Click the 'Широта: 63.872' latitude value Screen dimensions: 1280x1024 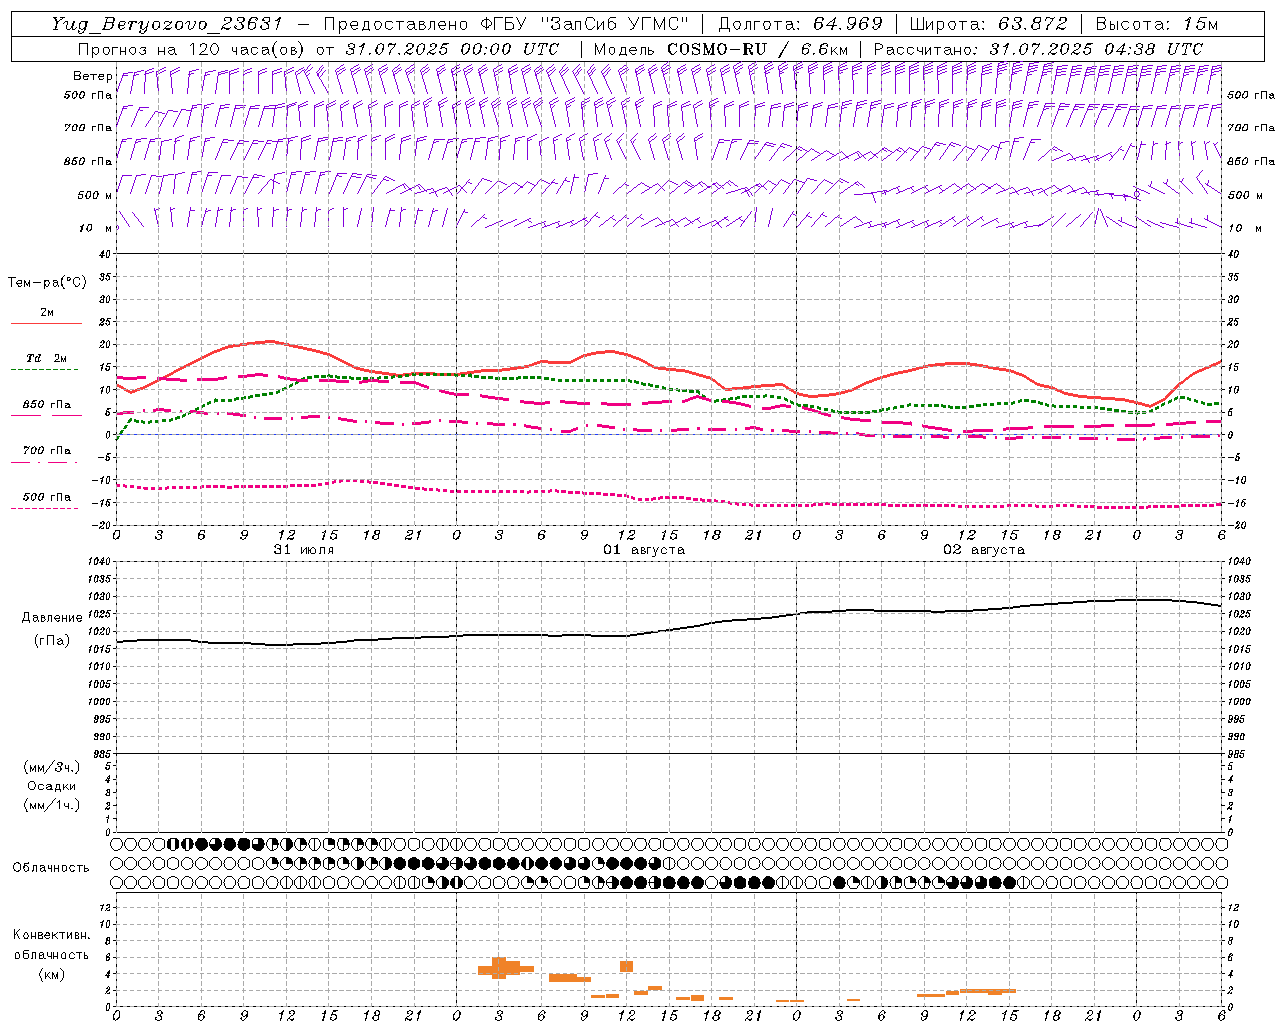pyautogui.click(x=988, y=24)
